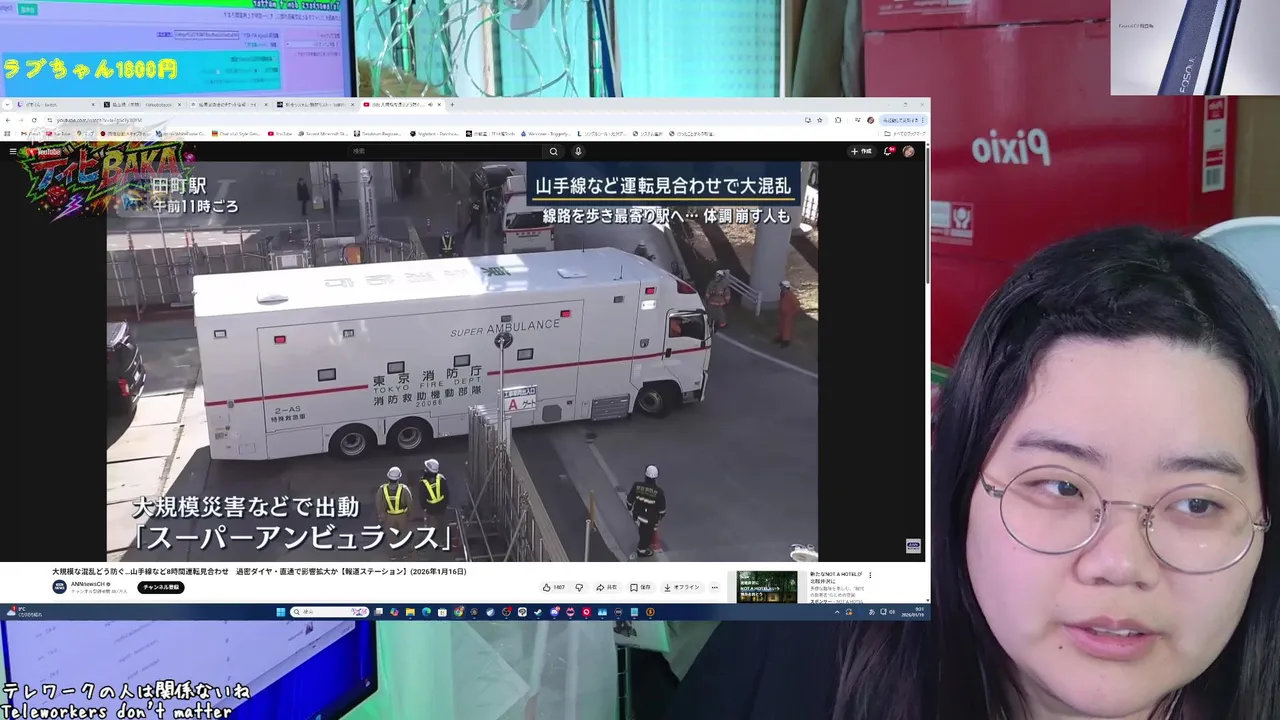1280x720 pixels.
Task: Open YouTube notifications bell
Action: 888,151
